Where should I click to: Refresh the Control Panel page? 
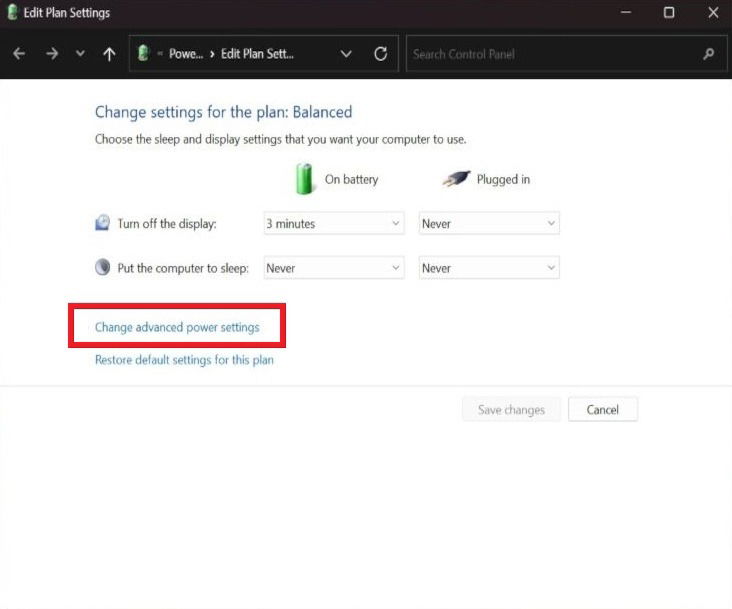click(x=380, y=54)
